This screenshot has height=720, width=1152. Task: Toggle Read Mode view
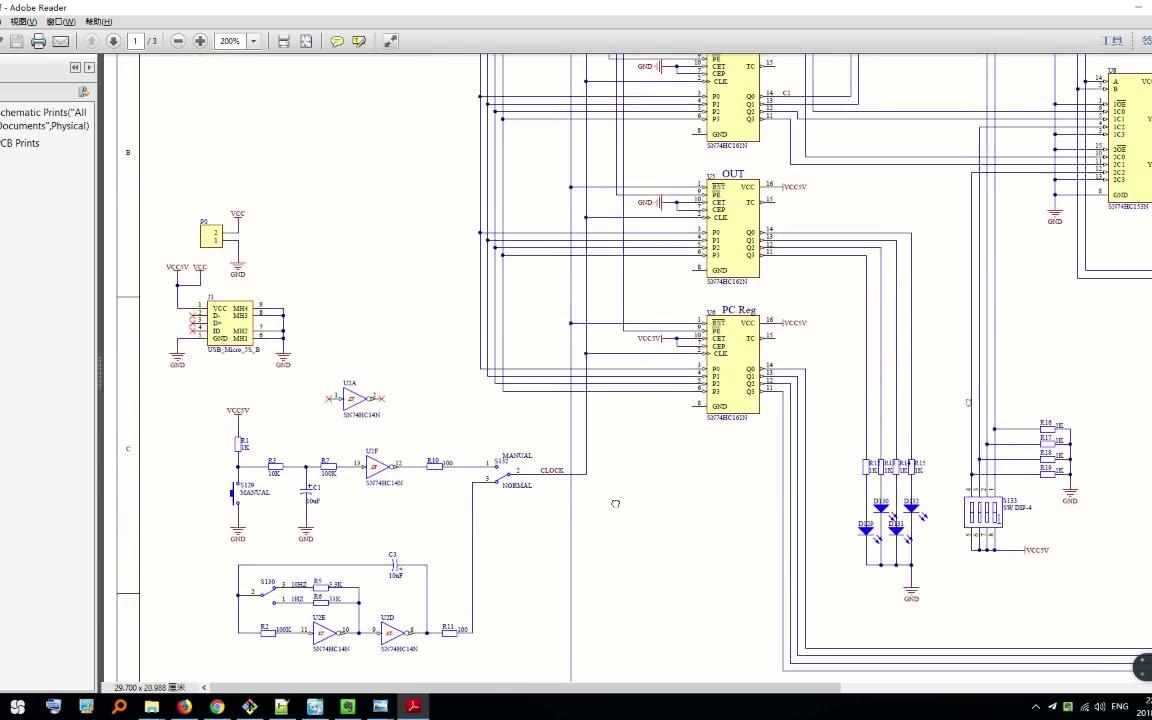[390, 41]
